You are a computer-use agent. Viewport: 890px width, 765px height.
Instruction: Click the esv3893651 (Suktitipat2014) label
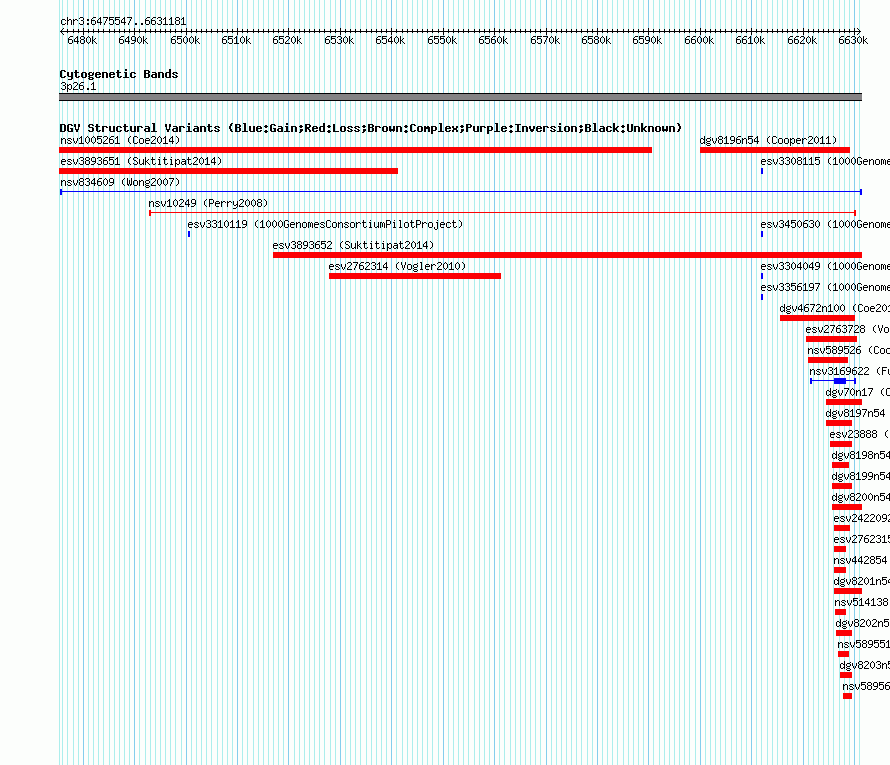[x=141, y=161]
